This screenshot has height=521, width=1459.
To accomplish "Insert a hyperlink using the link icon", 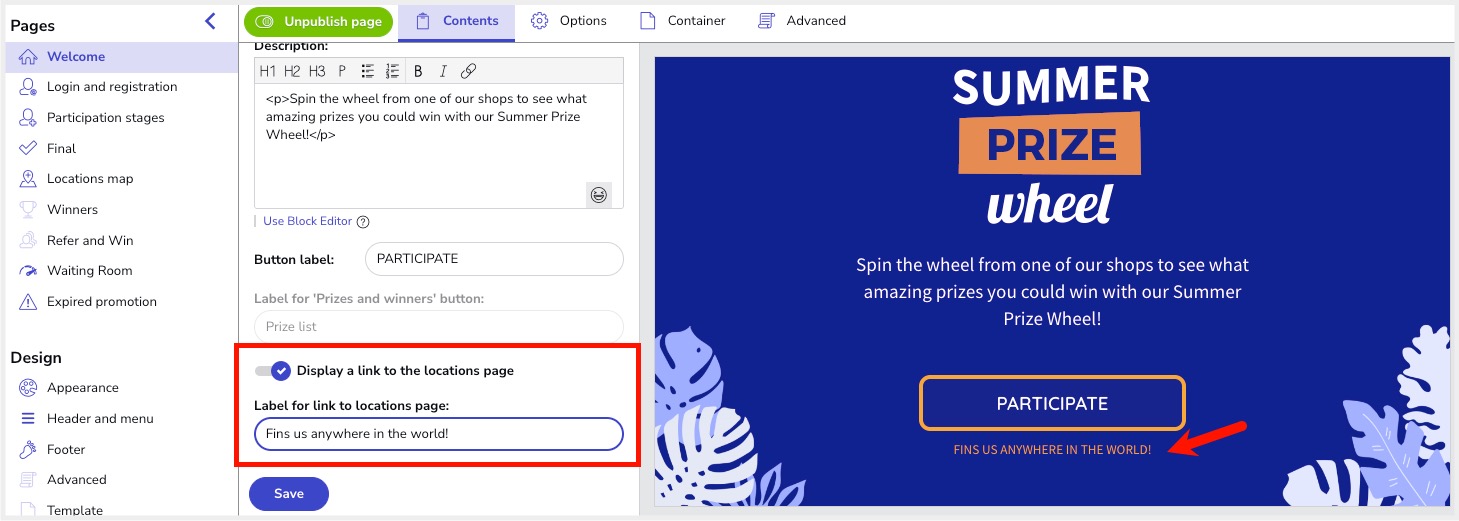I will click(x=468, y=71).
